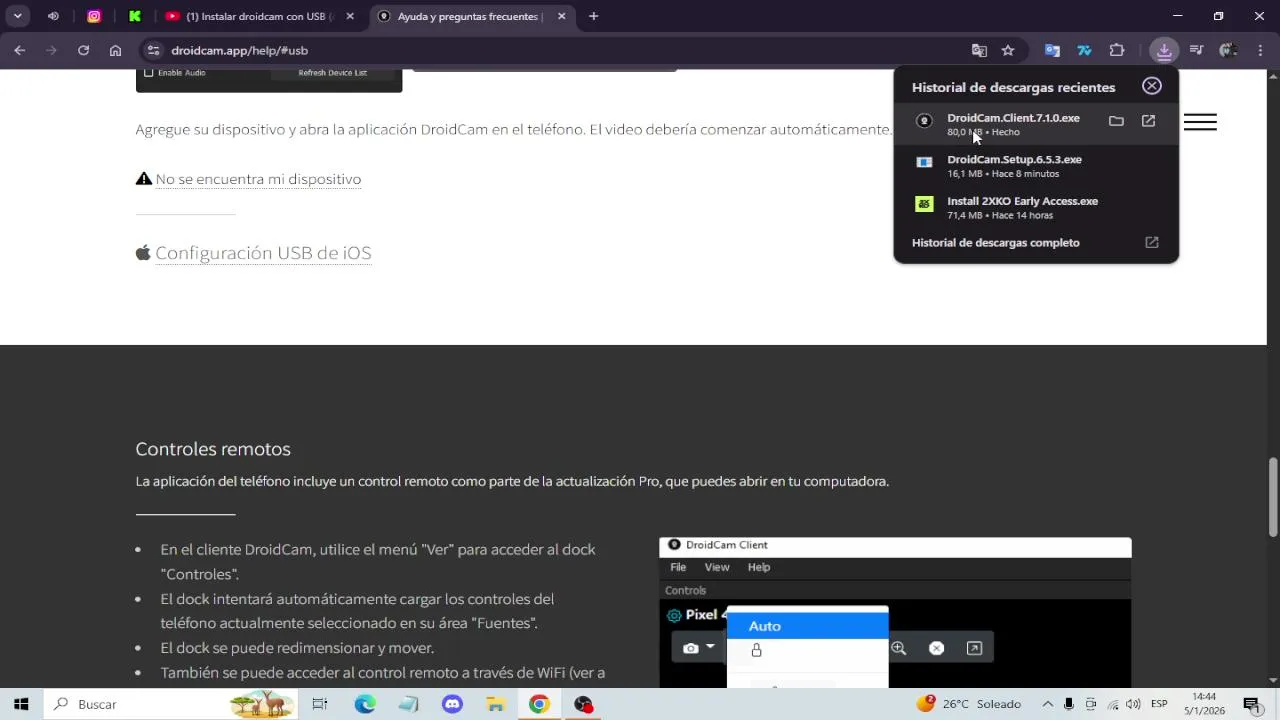The image size is (1280, 720).
Task: Open the Windows notification center
Action: point(1251,704)
